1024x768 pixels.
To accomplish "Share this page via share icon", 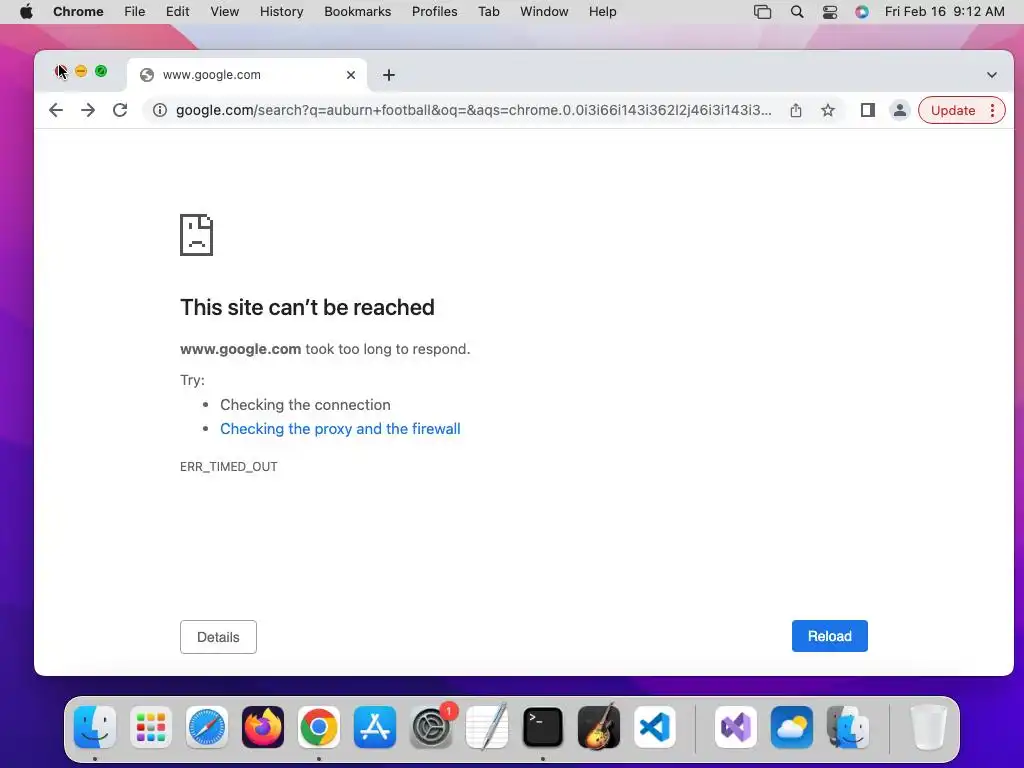I will 795,110.
